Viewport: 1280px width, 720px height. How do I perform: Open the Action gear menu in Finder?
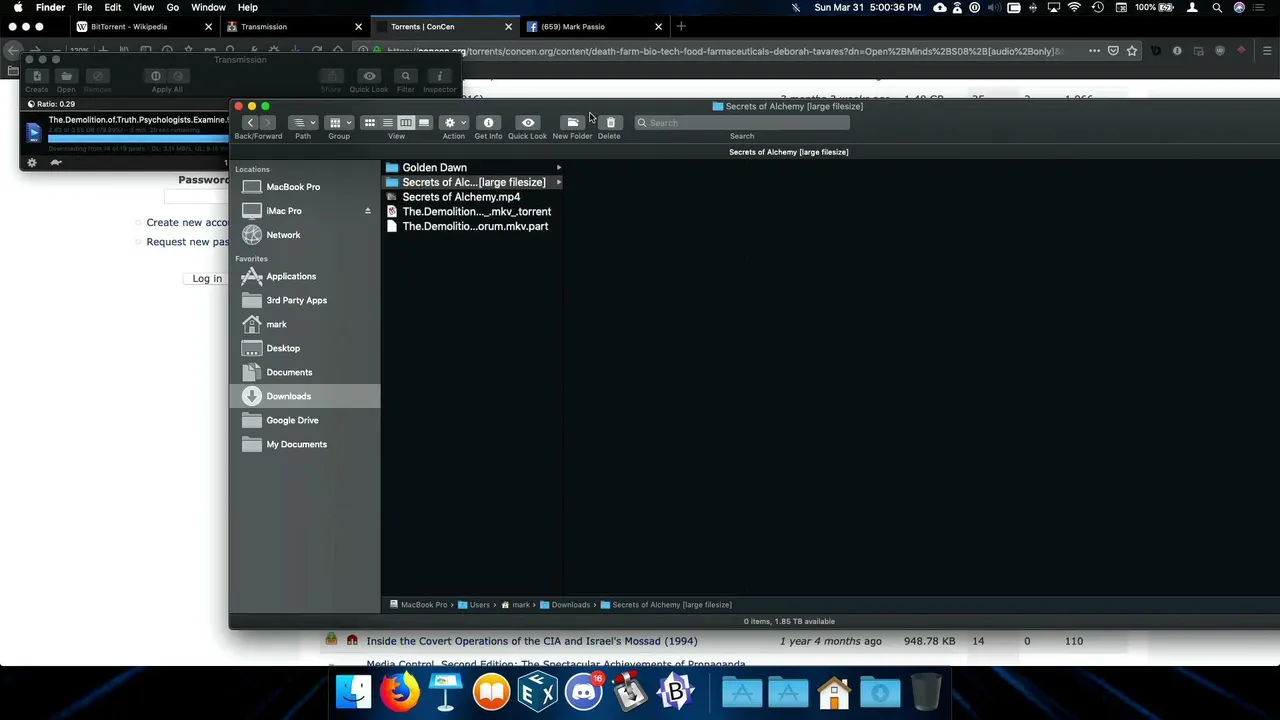pos(454,123)
